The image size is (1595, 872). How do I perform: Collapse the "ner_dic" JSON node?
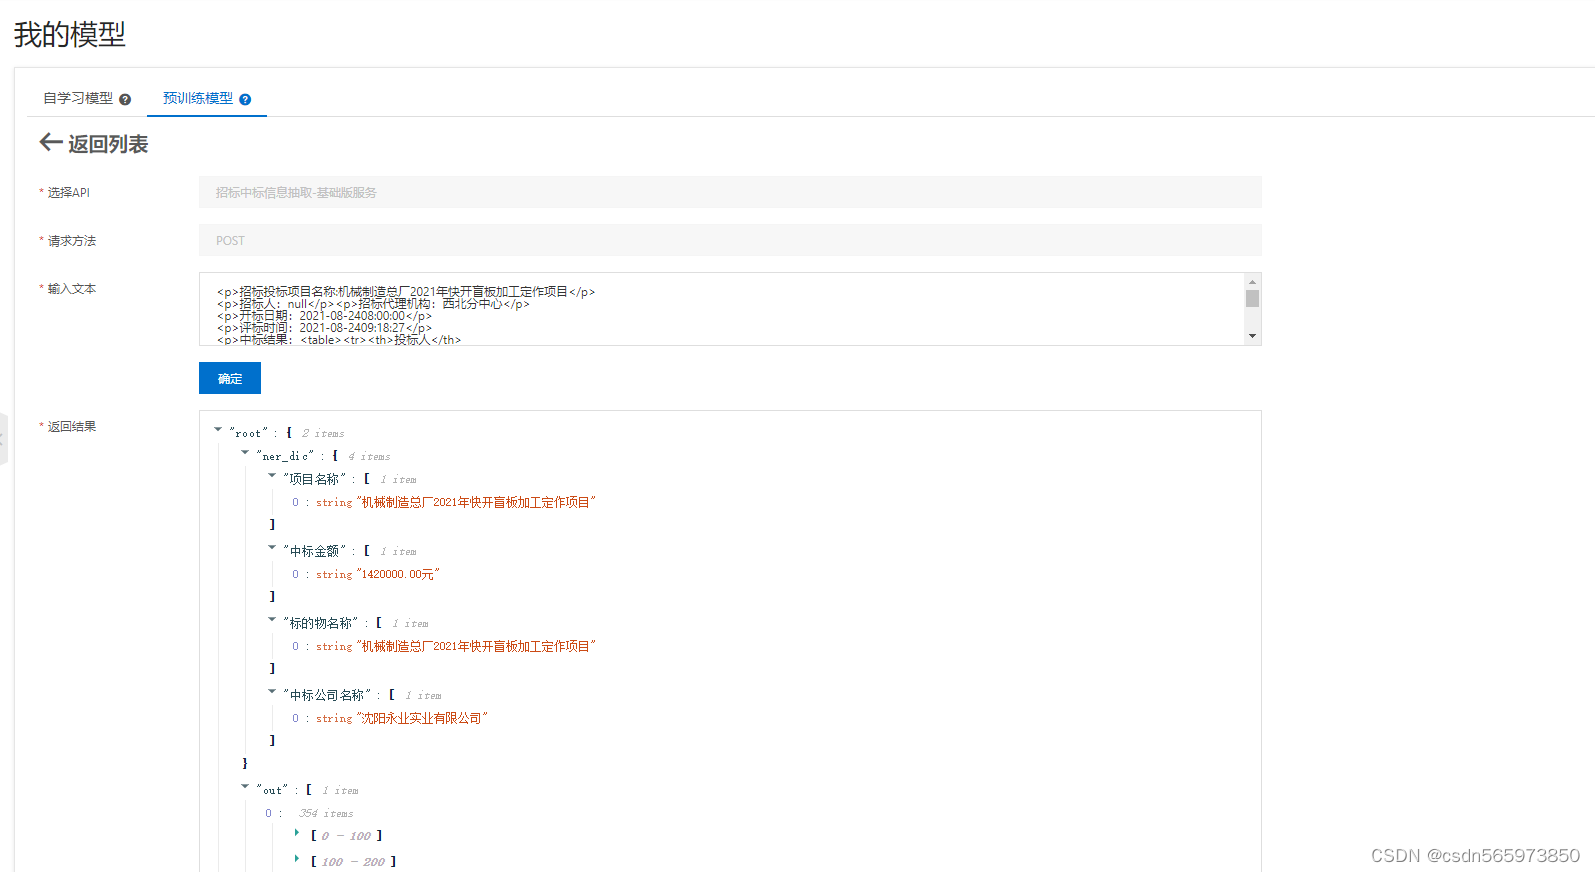pos(245,453)
